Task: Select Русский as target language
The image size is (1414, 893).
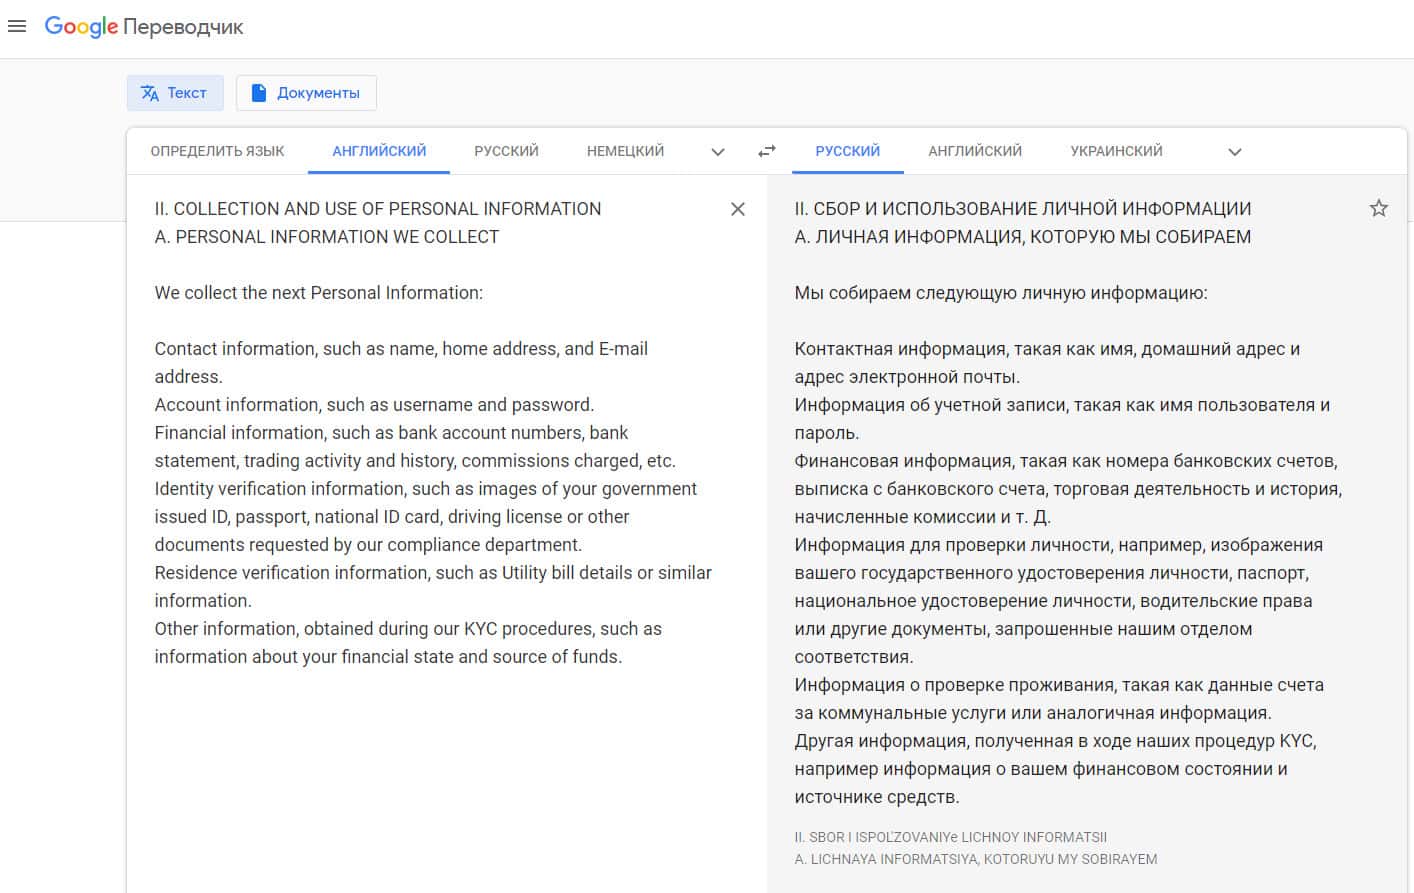Action: (x=847, y=151)
